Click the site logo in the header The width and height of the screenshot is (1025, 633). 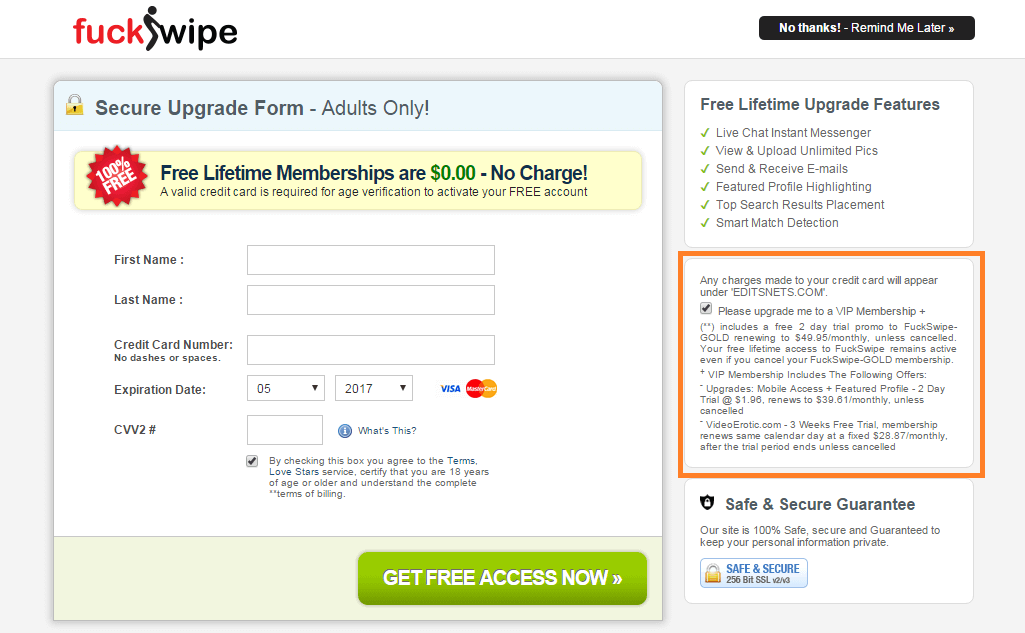(x=155, y=29)
